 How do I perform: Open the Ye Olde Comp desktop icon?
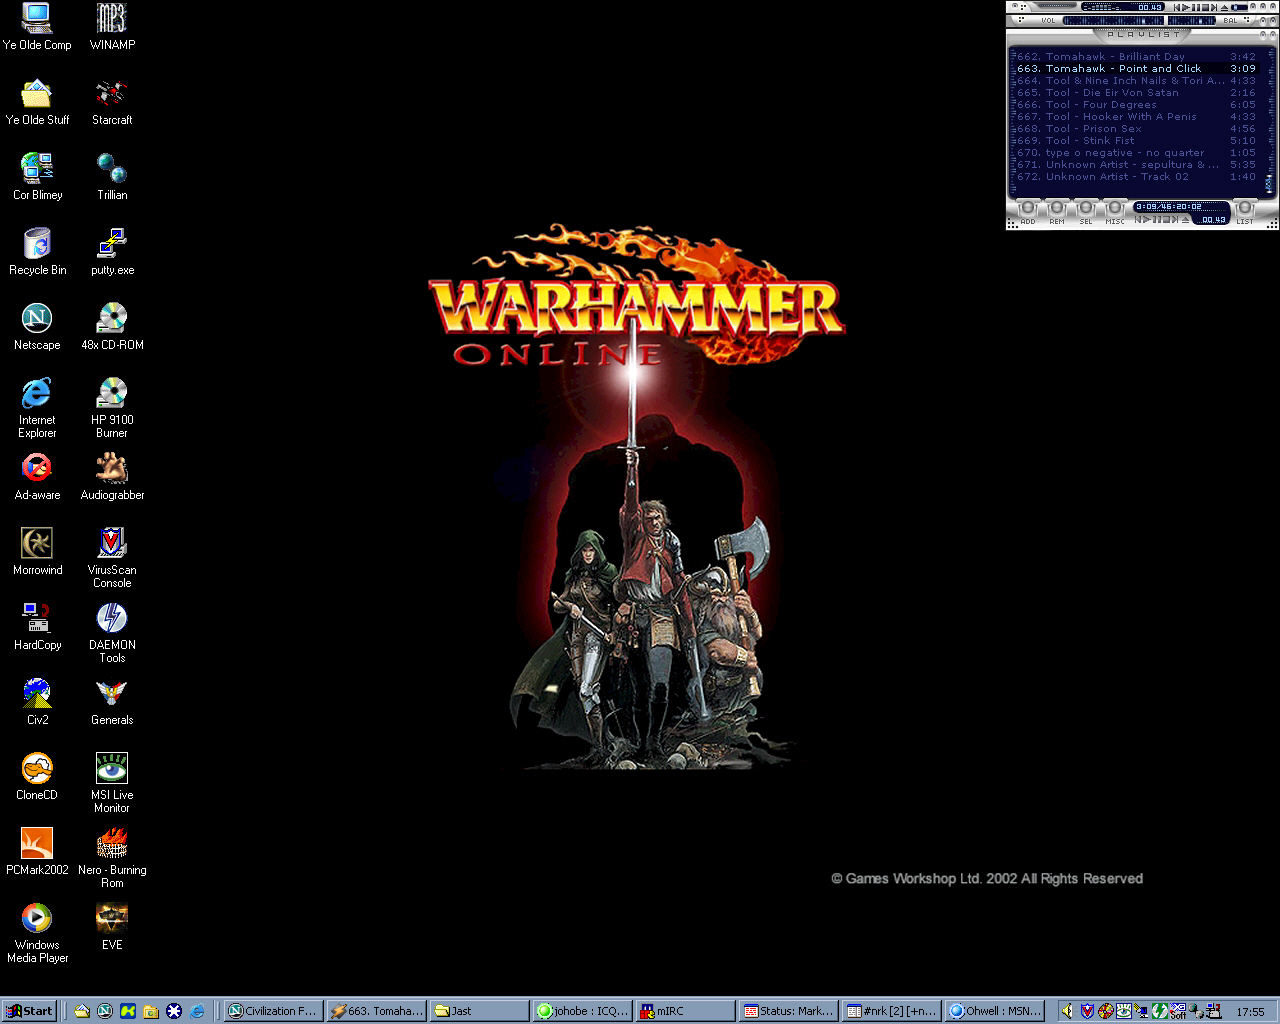pyautogui.click(x=37, y=27)
